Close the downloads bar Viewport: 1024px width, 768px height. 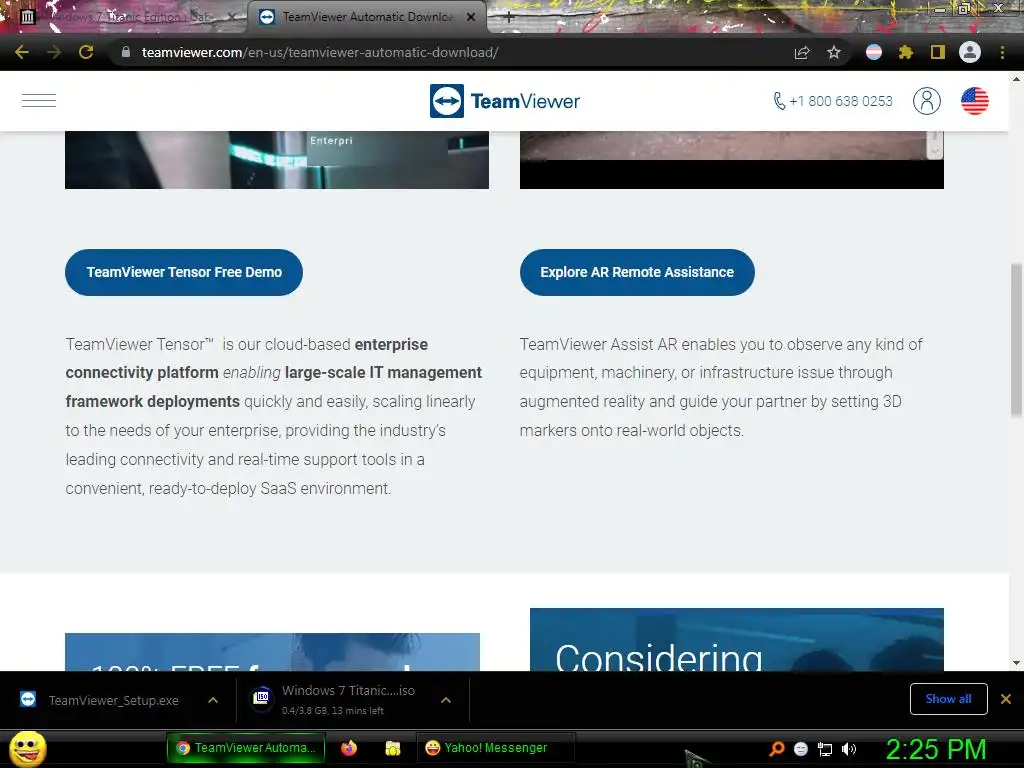(x=1006, y=699)
